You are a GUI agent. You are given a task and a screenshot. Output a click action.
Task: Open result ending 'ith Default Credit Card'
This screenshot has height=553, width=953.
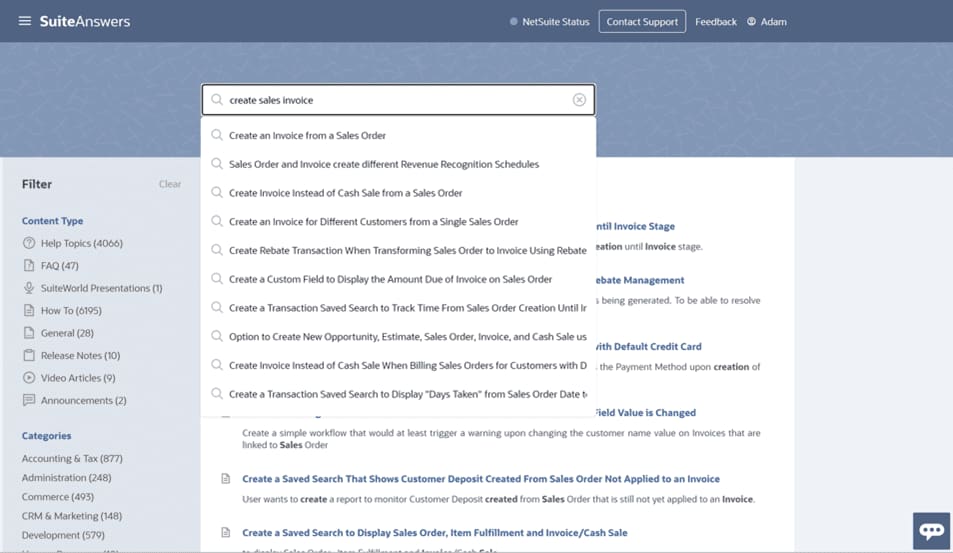click(x=649, y=346)
